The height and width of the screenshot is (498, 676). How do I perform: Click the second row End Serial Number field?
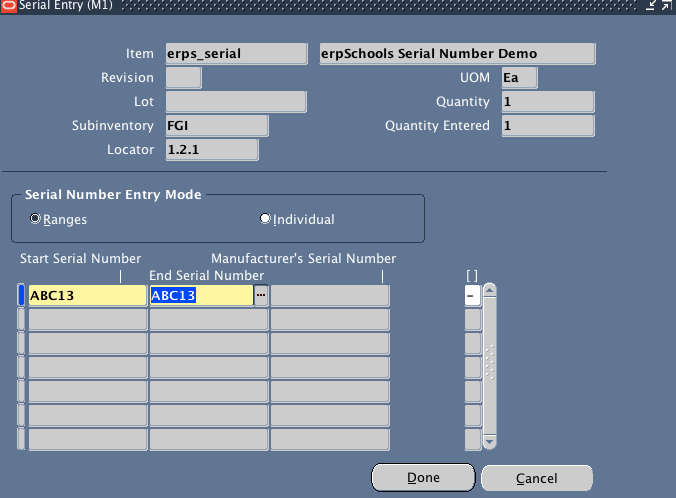[209, 319]
